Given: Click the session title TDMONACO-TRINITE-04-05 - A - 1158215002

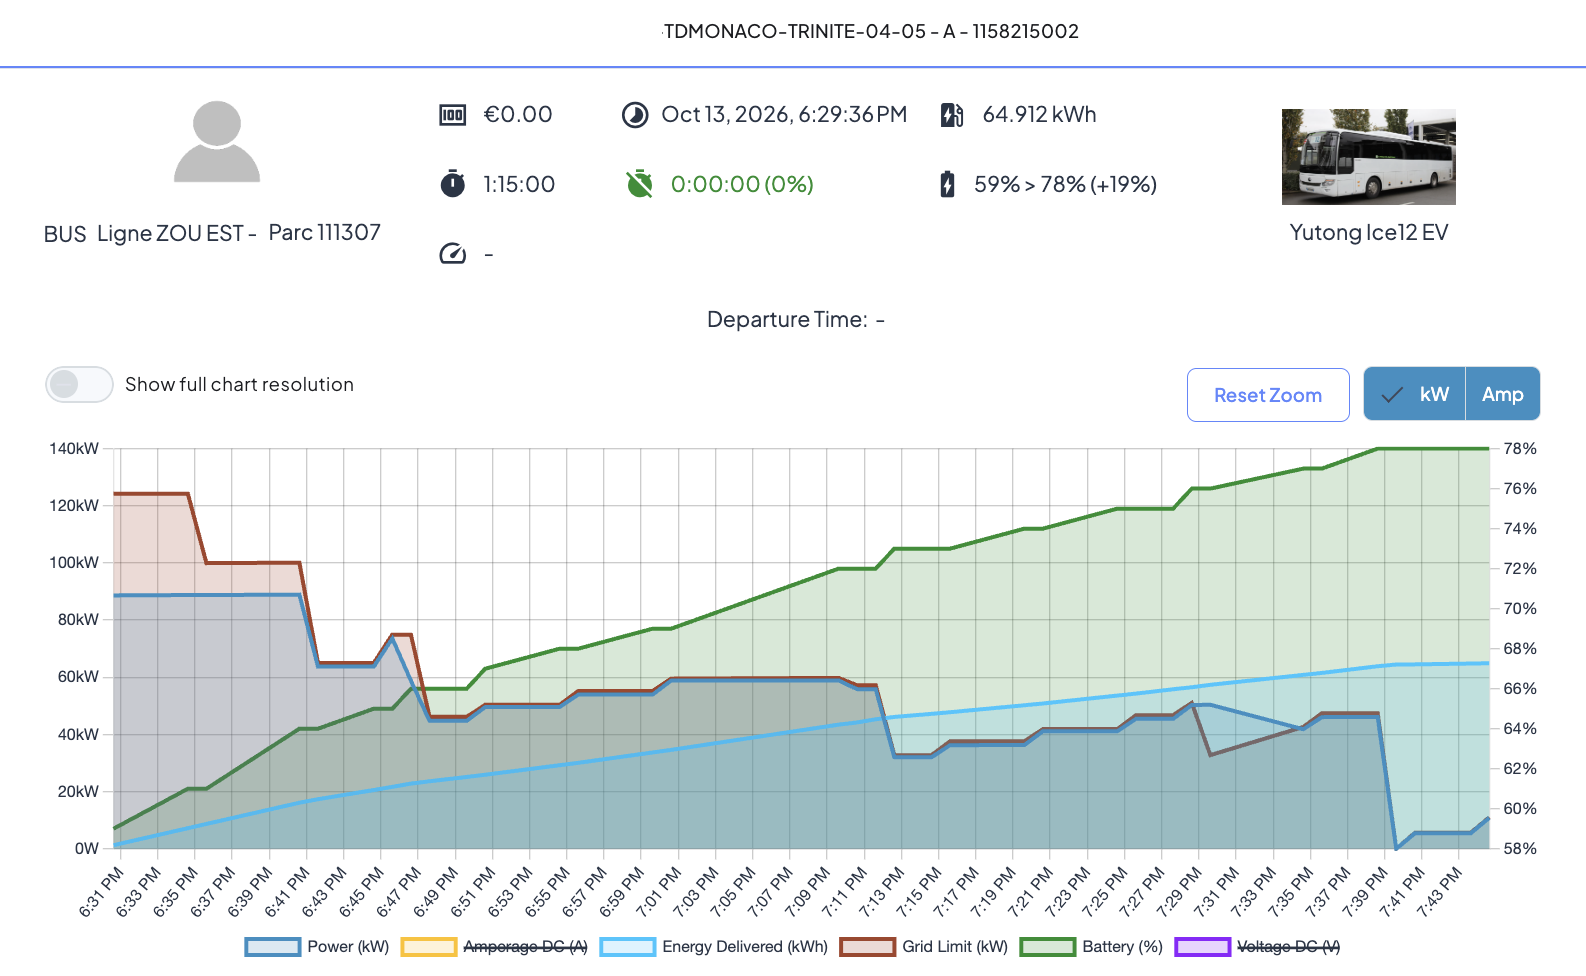Looking at the screenshot, I should click(x=871, y=31).
